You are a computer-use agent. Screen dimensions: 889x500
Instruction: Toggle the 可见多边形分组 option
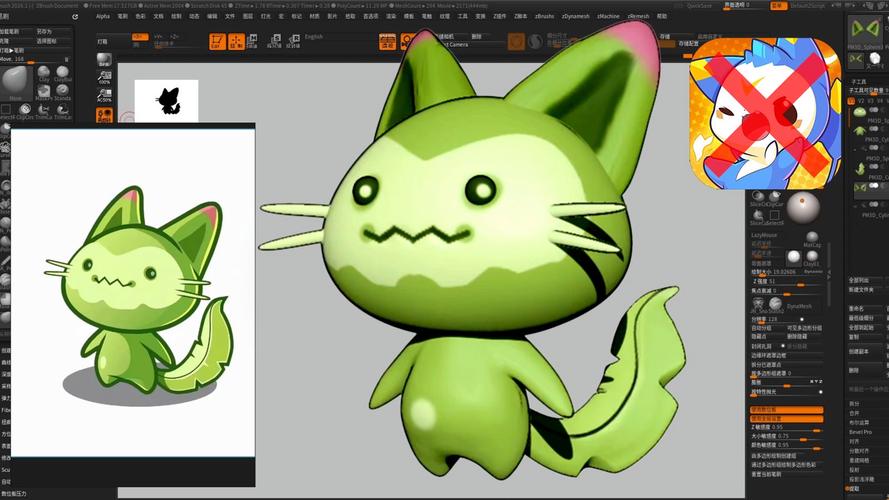point(803,328)
